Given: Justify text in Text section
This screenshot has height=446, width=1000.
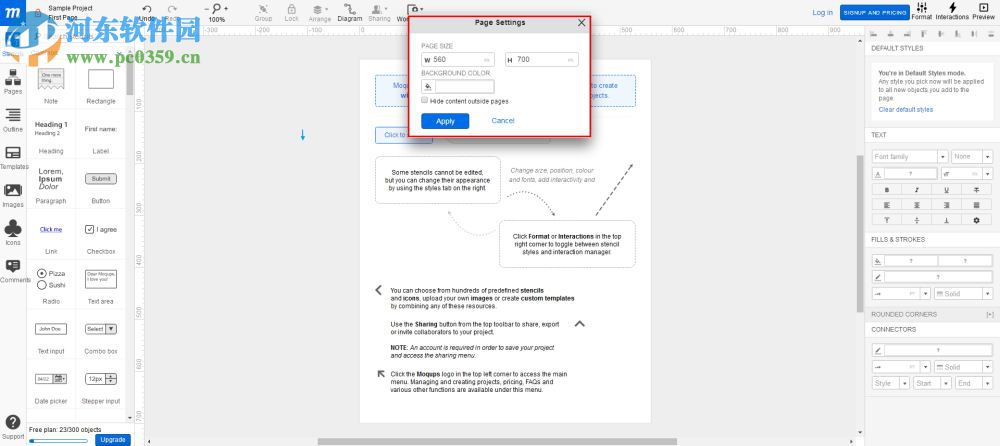Looking at the screenshot, I should 976,205.
